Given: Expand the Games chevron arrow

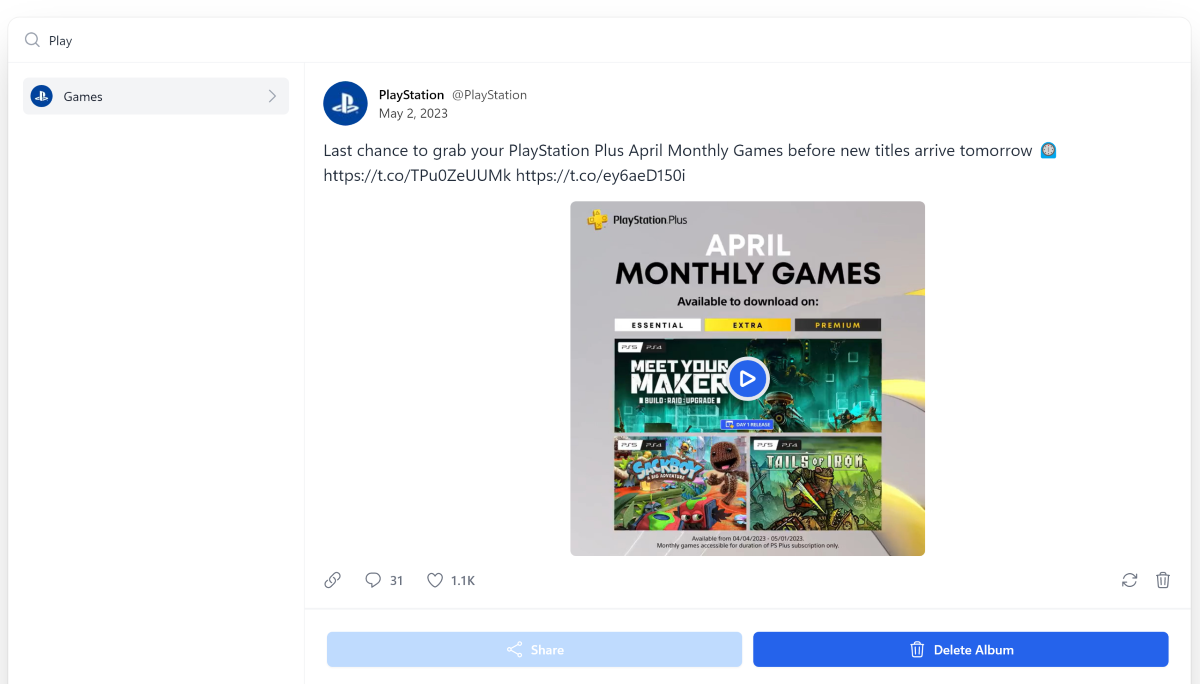Looking at the screenshot, I should 272,96.
